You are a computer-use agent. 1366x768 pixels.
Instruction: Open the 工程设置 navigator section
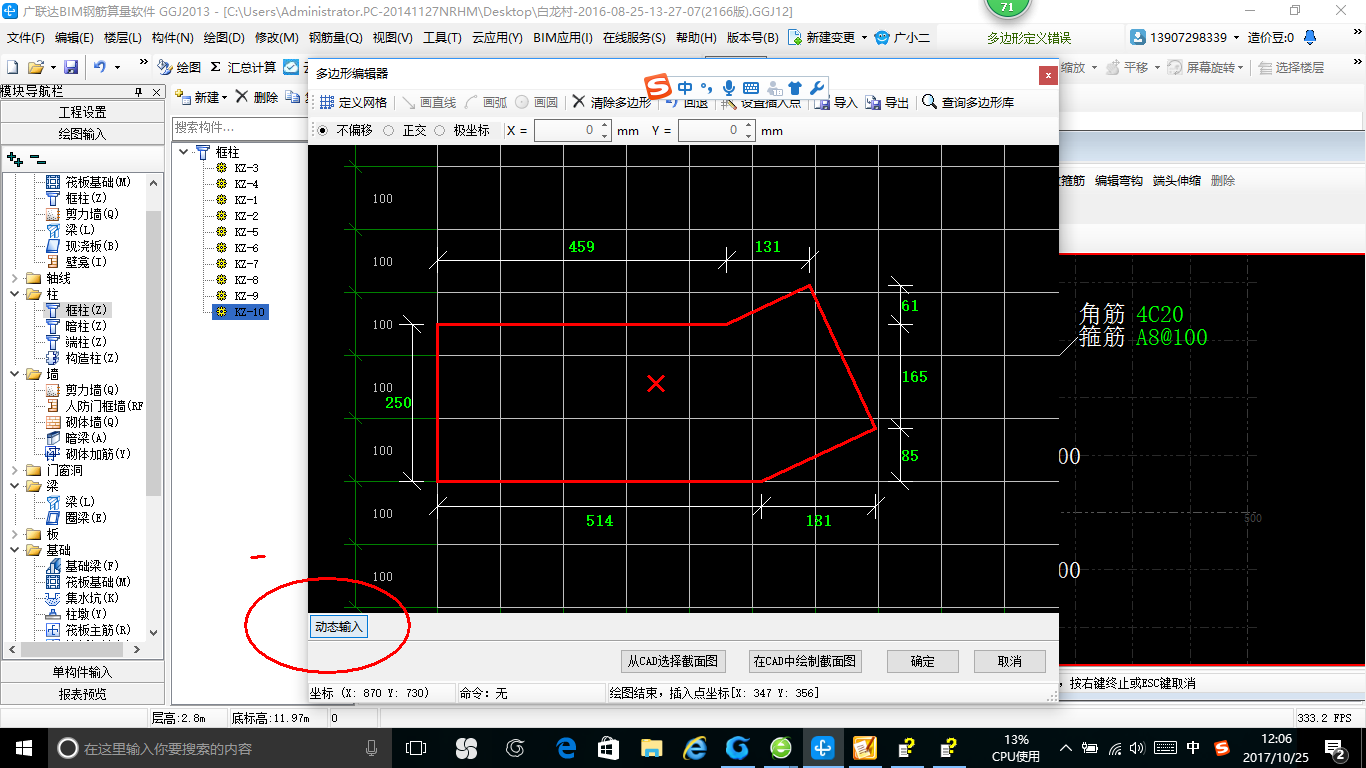pos(82,112)
